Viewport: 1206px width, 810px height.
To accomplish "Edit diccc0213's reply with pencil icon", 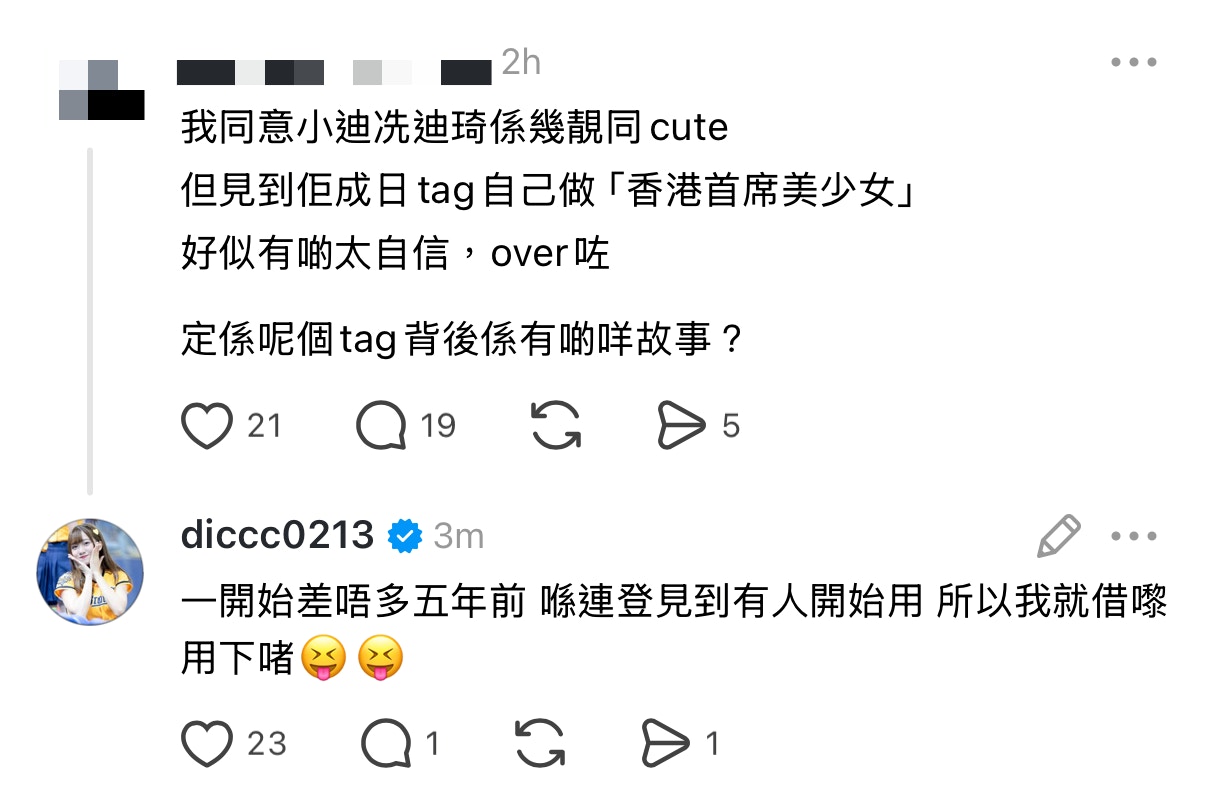I will pyautogui.click(x=1059, y=536).
